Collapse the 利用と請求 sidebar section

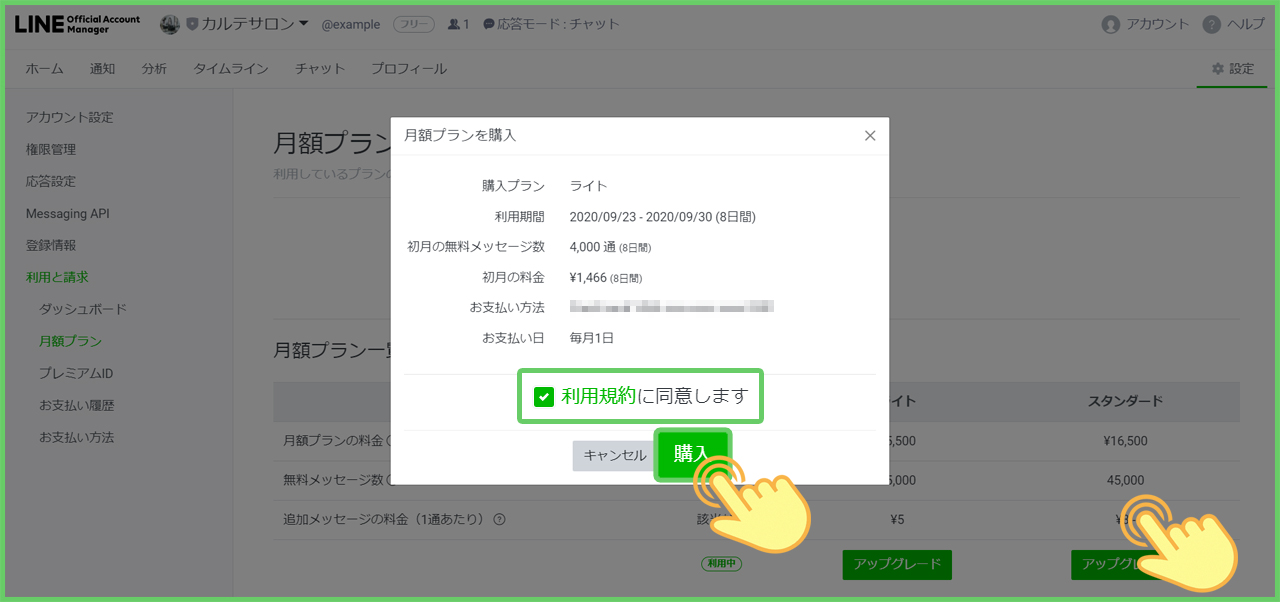[57, 277]
